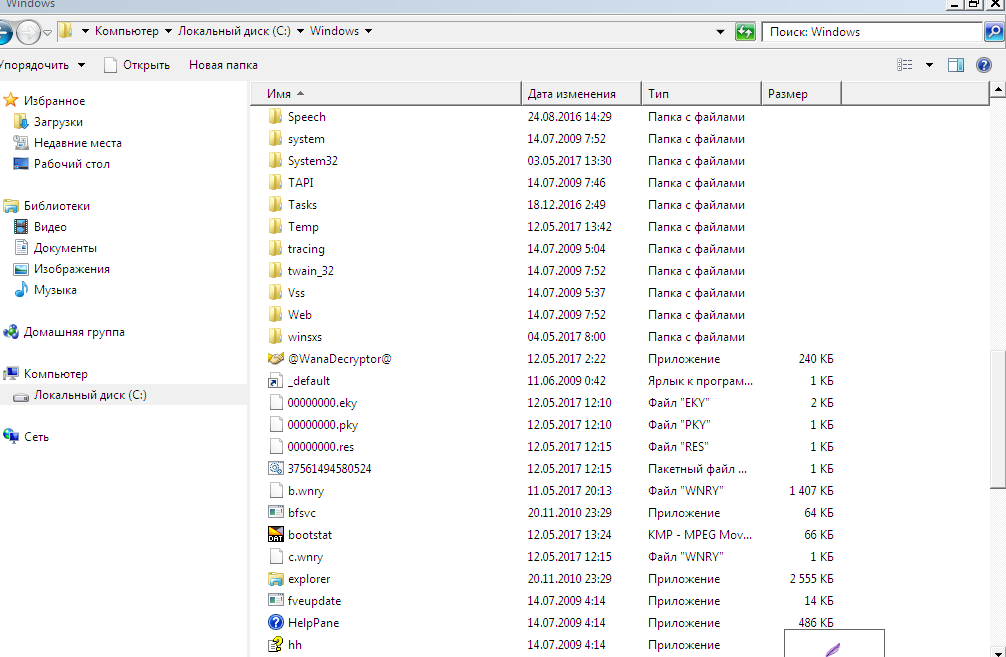Screen dimensions: 1006x657
Task: Click the Speech folder icon
Action: click(275, 116)
